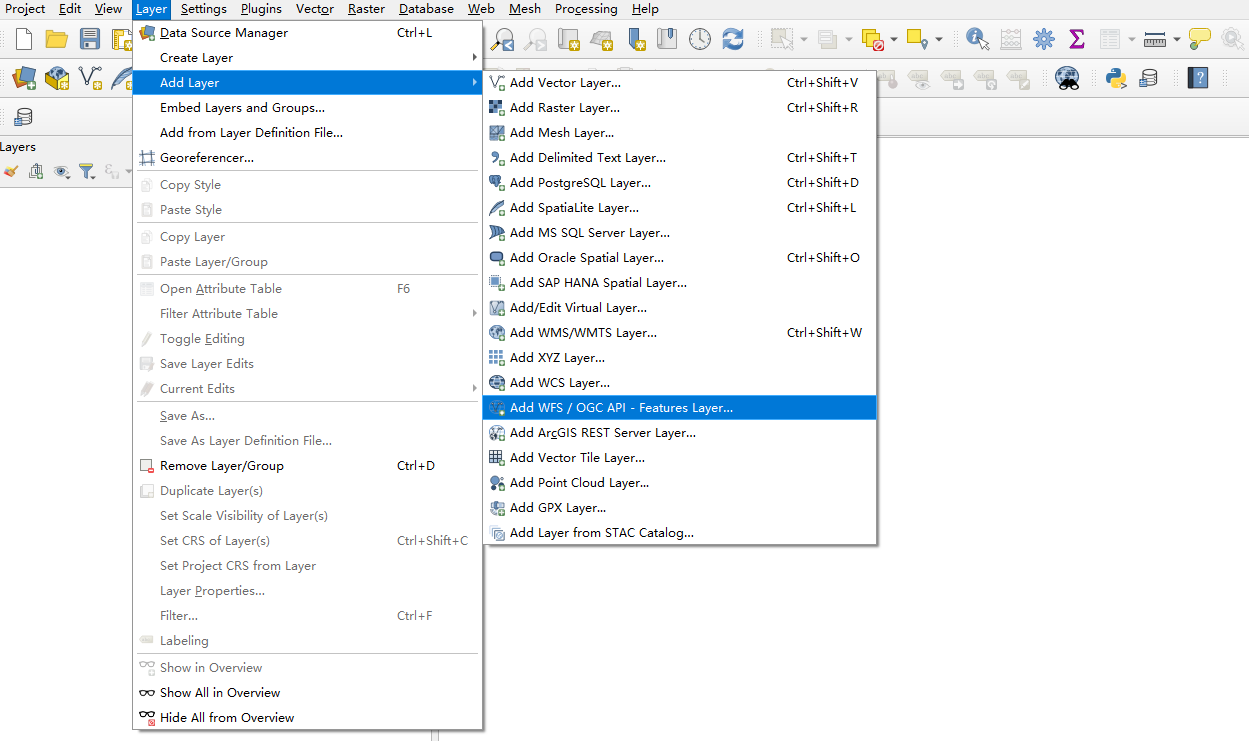
Task: Open DB Manager icon under the toolbars
Action: point(23,117)
